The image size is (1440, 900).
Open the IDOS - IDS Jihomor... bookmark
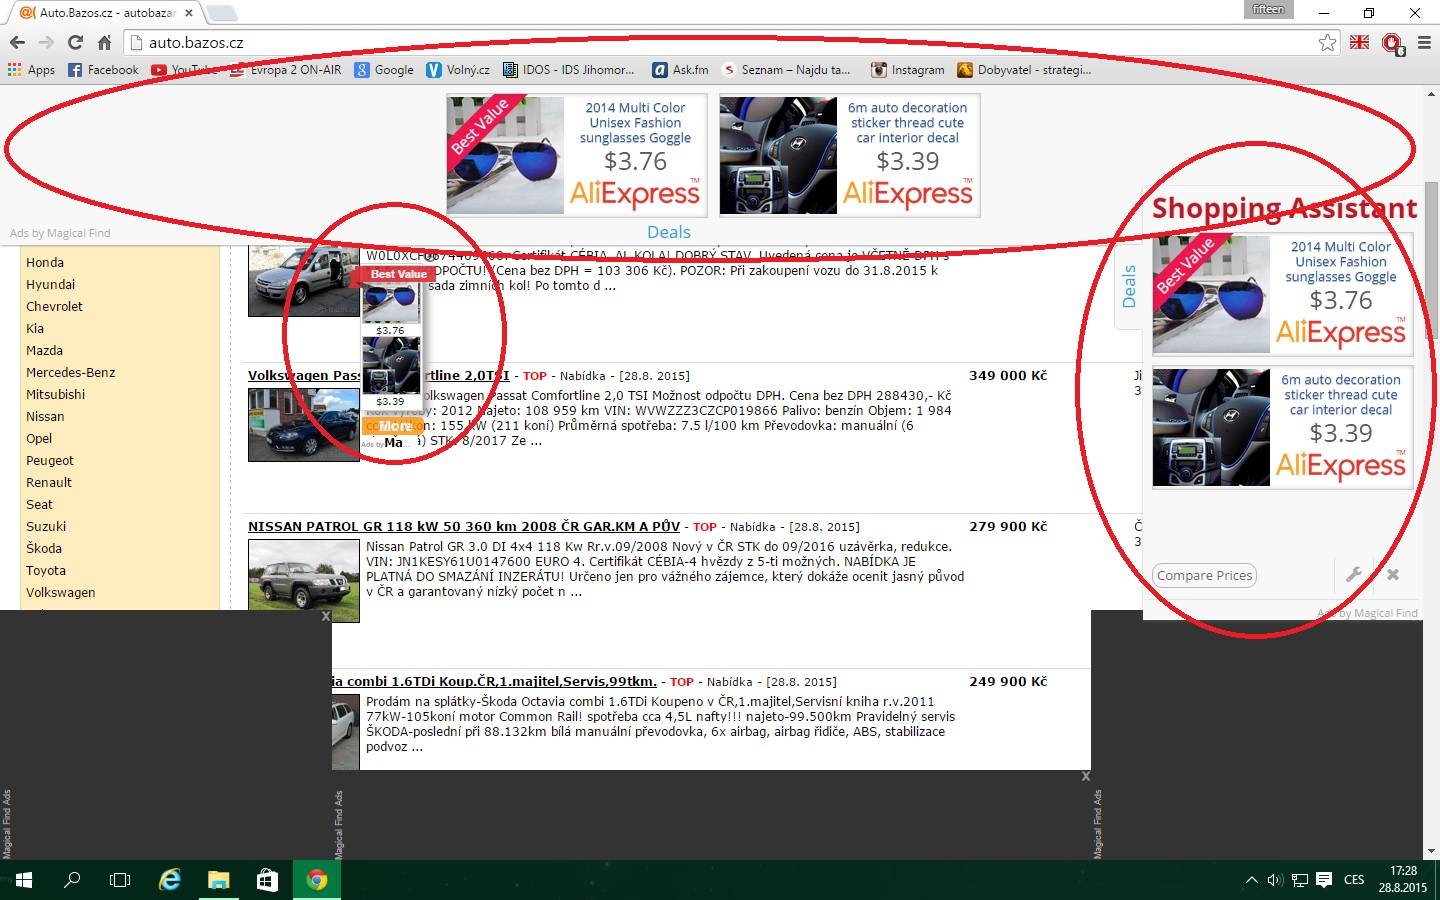tap(569, 70)
